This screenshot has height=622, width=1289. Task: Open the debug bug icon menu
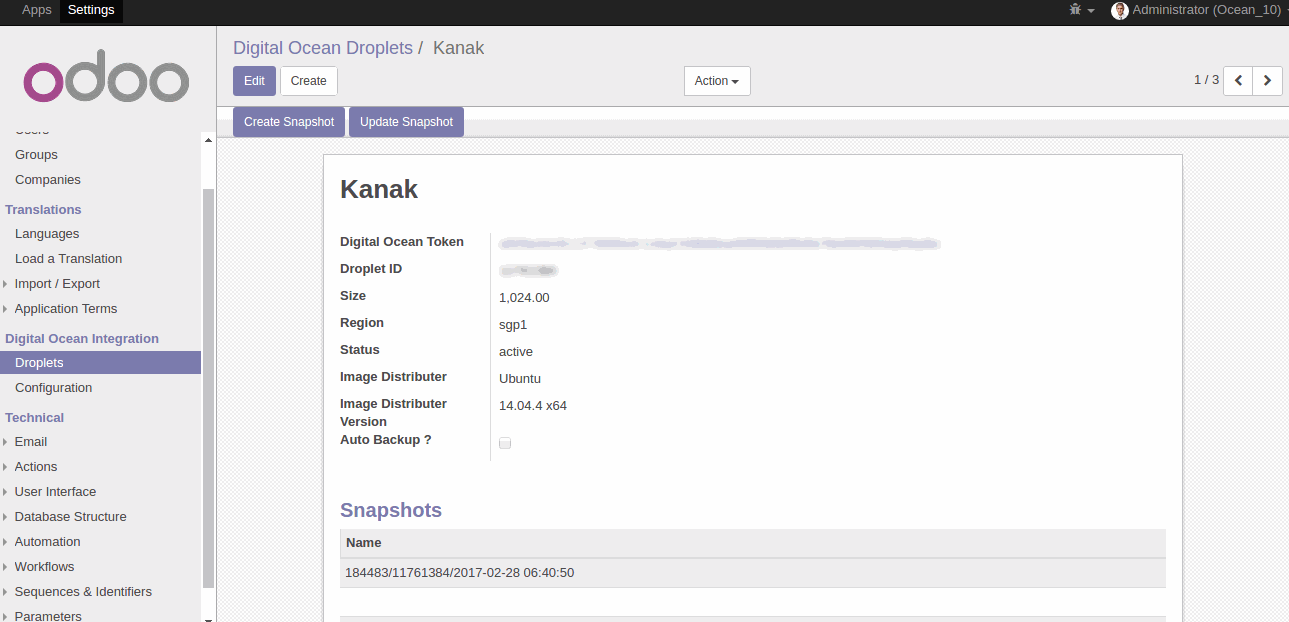tap(1081, 10)
